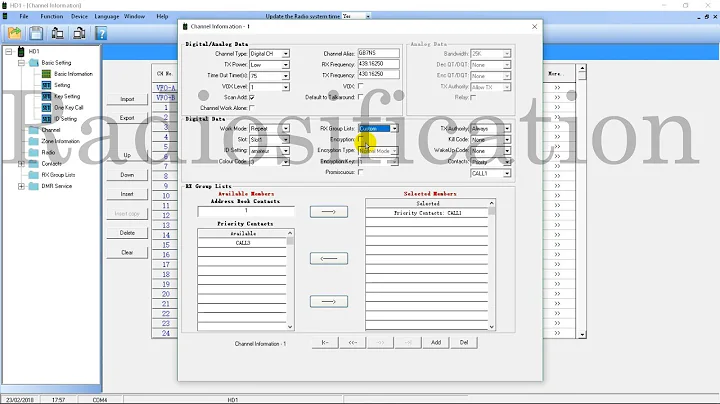720x404 pixels.
Task: Click the Open file toolbar icon
Action: (14, 33)
